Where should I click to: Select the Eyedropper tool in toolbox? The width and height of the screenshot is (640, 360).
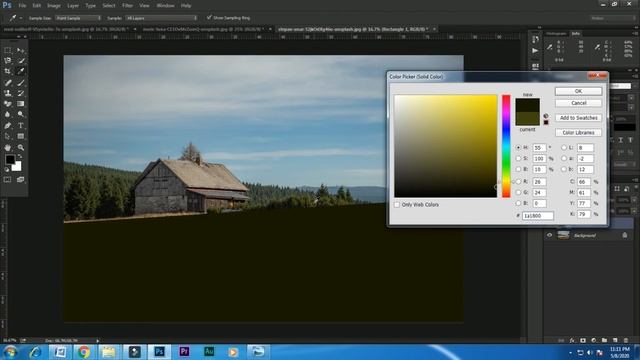click(x=21, y=71)
